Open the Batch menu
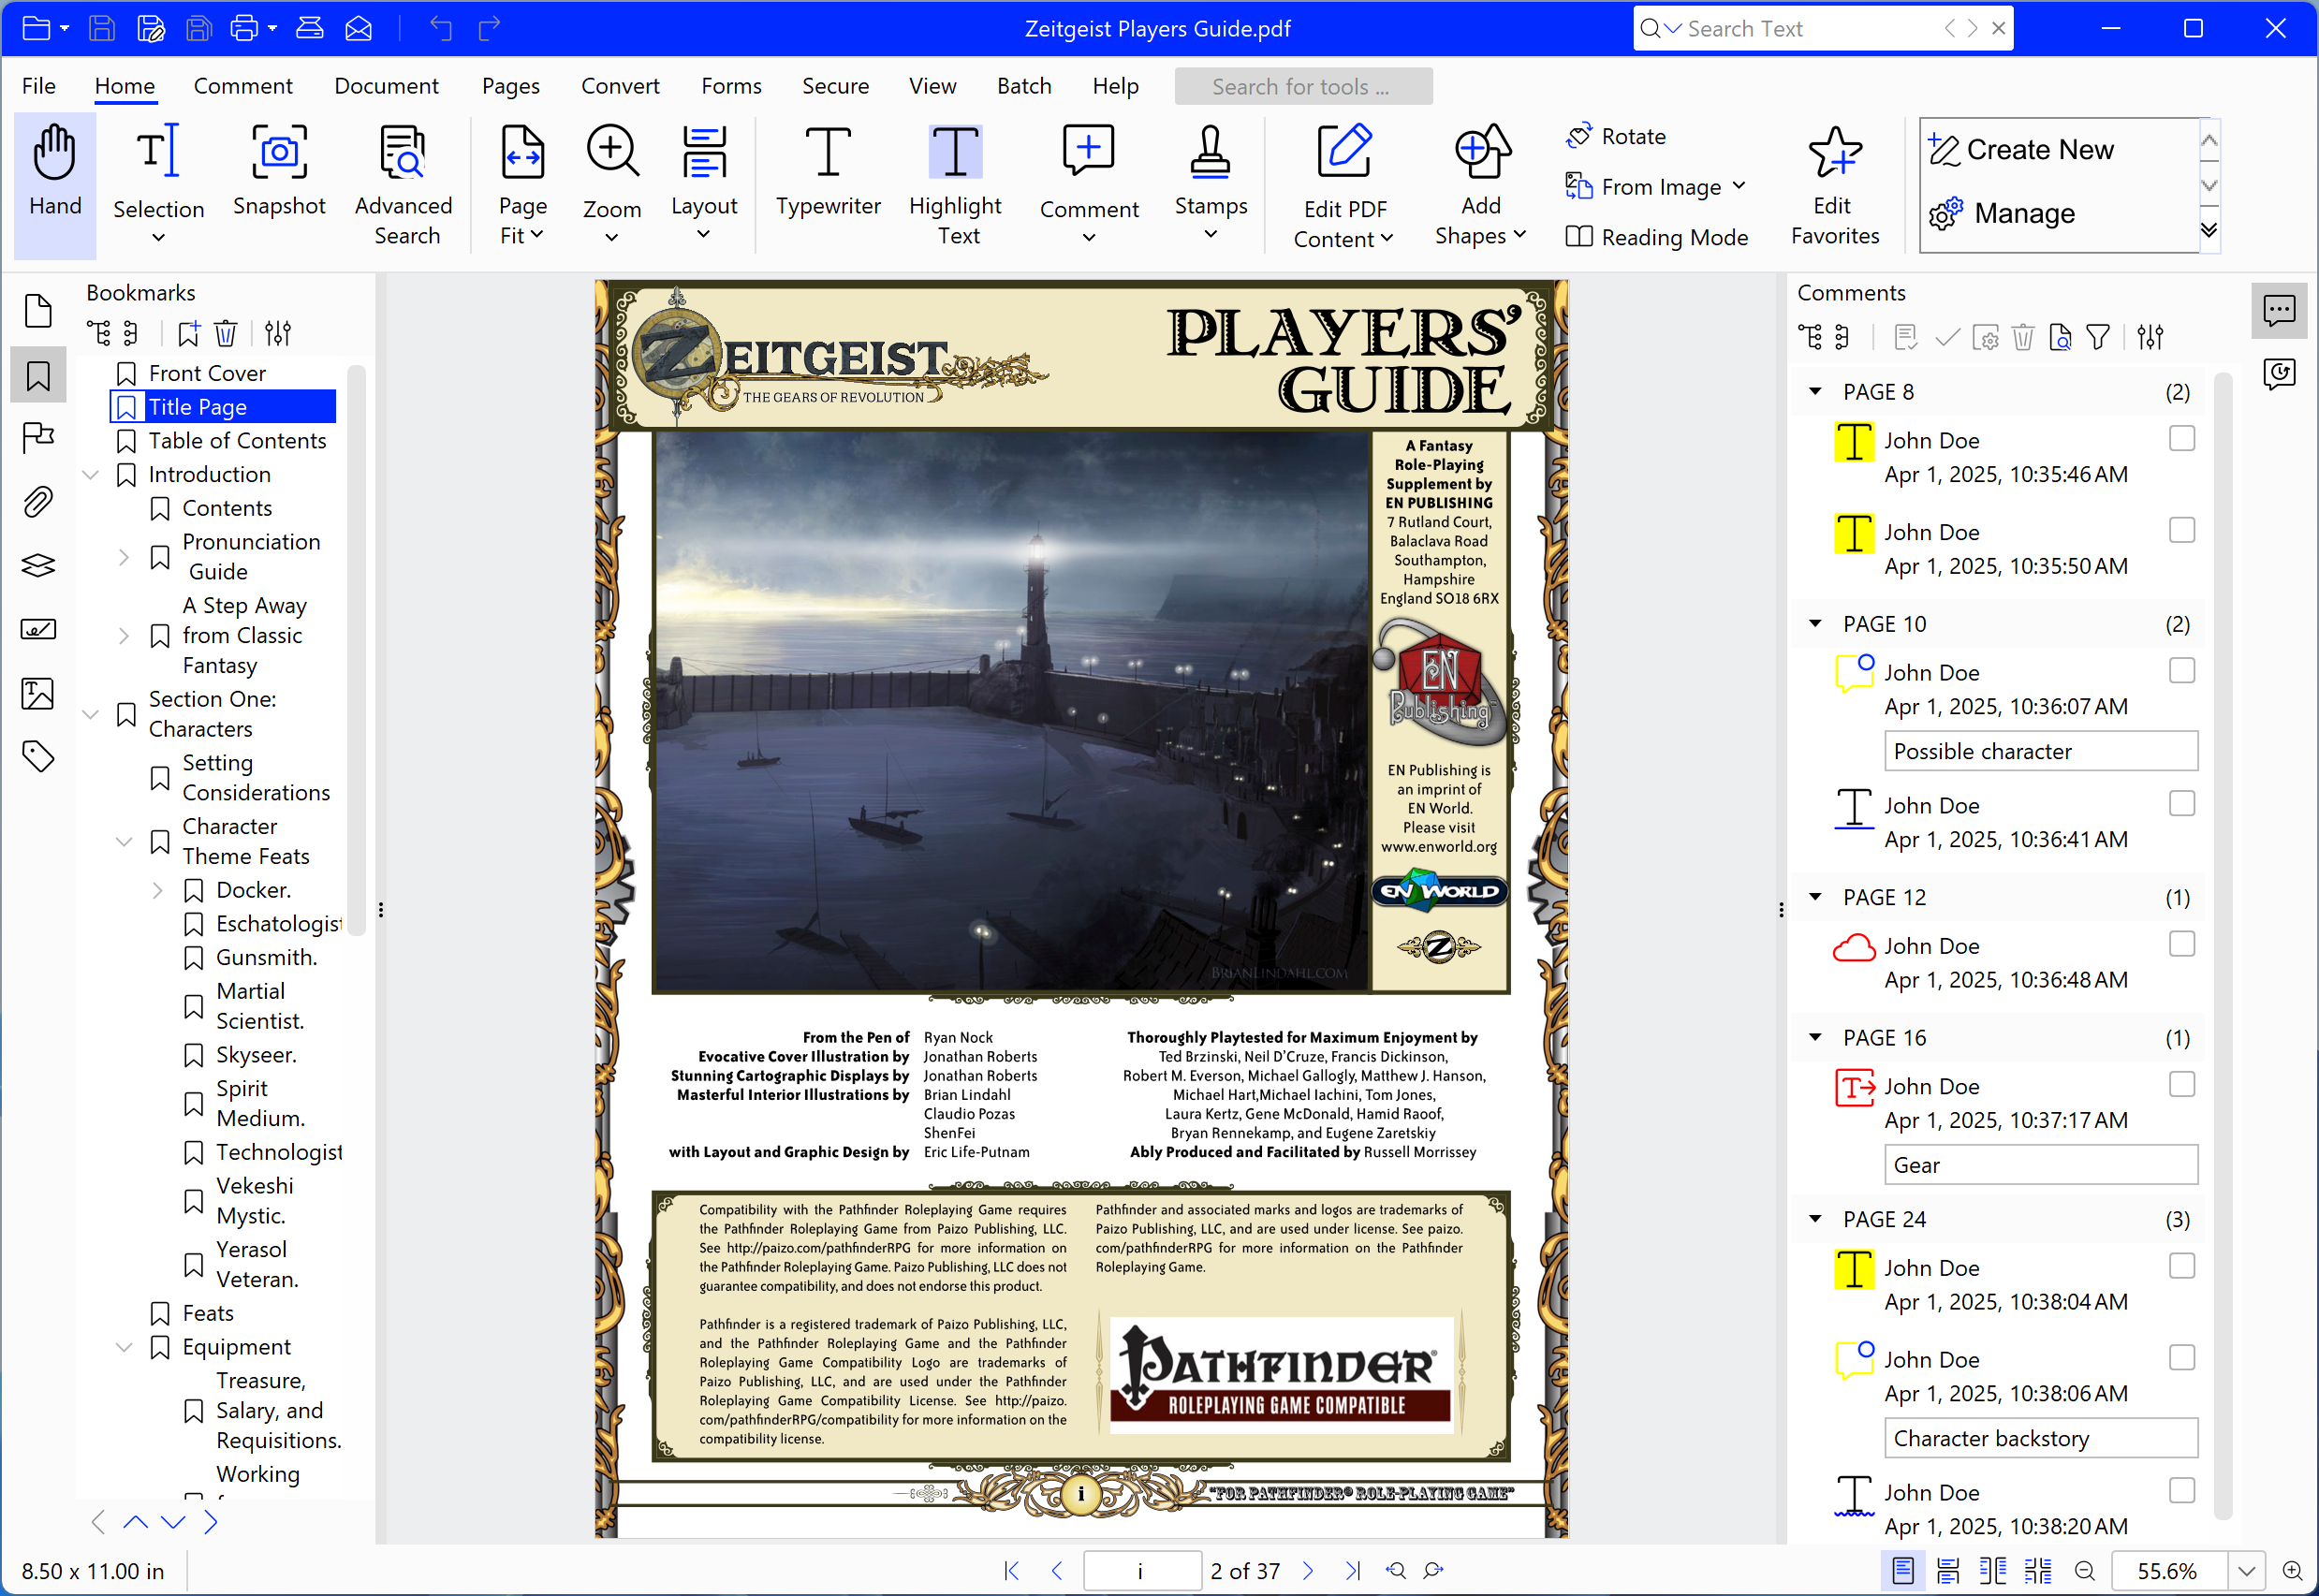This screenshot has width=2319, height=1596. click(1024, 86)
